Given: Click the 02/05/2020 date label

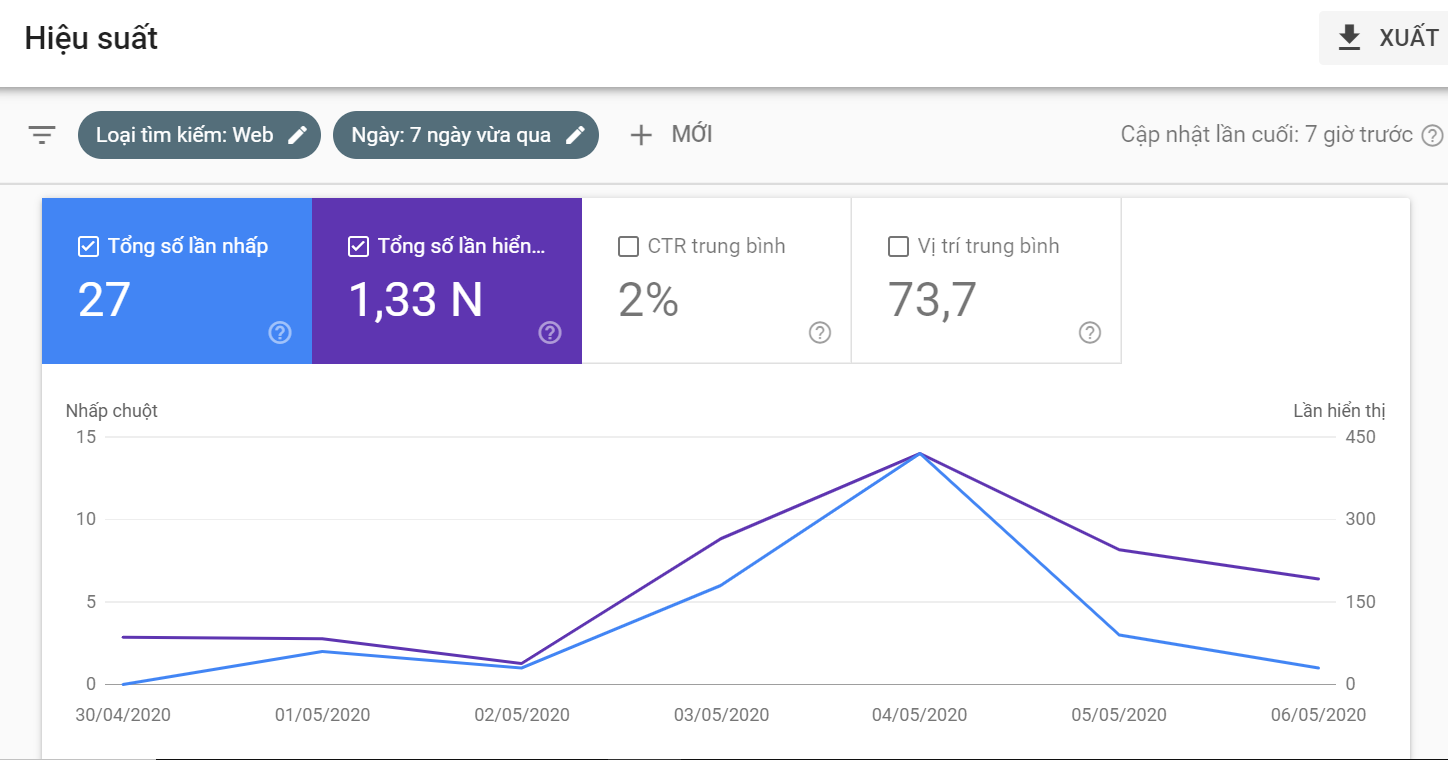Looking at the screenshot, I should pos(522,715).
